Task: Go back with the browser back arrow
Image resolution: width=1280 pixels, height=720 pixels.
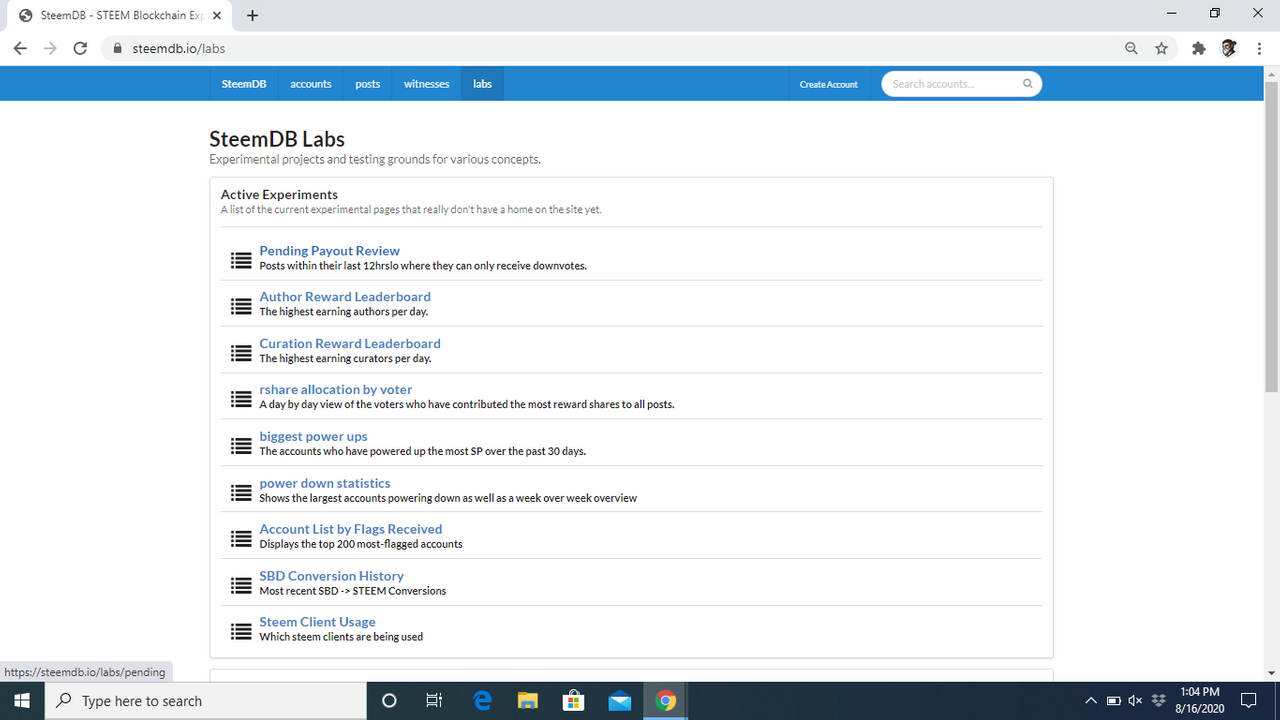Action: 20,48
